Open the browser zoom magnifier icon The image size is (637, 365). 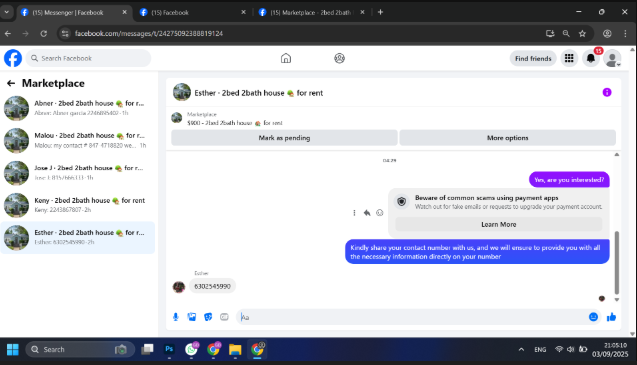click(x=566, y=34)
